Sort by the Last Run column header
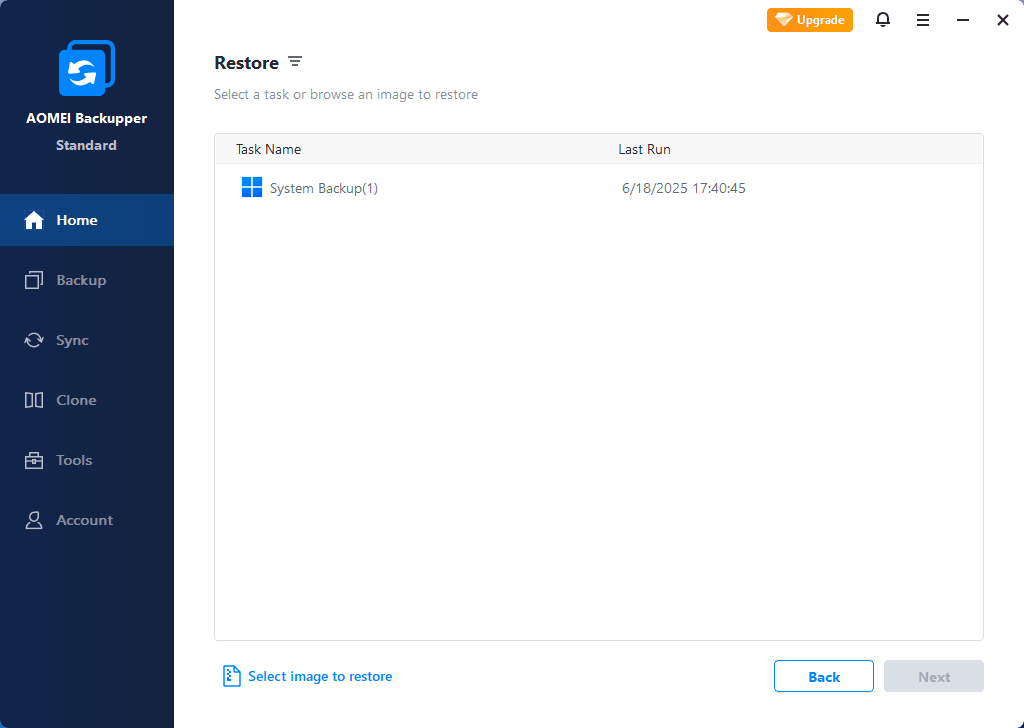 [x=644, y=149]
